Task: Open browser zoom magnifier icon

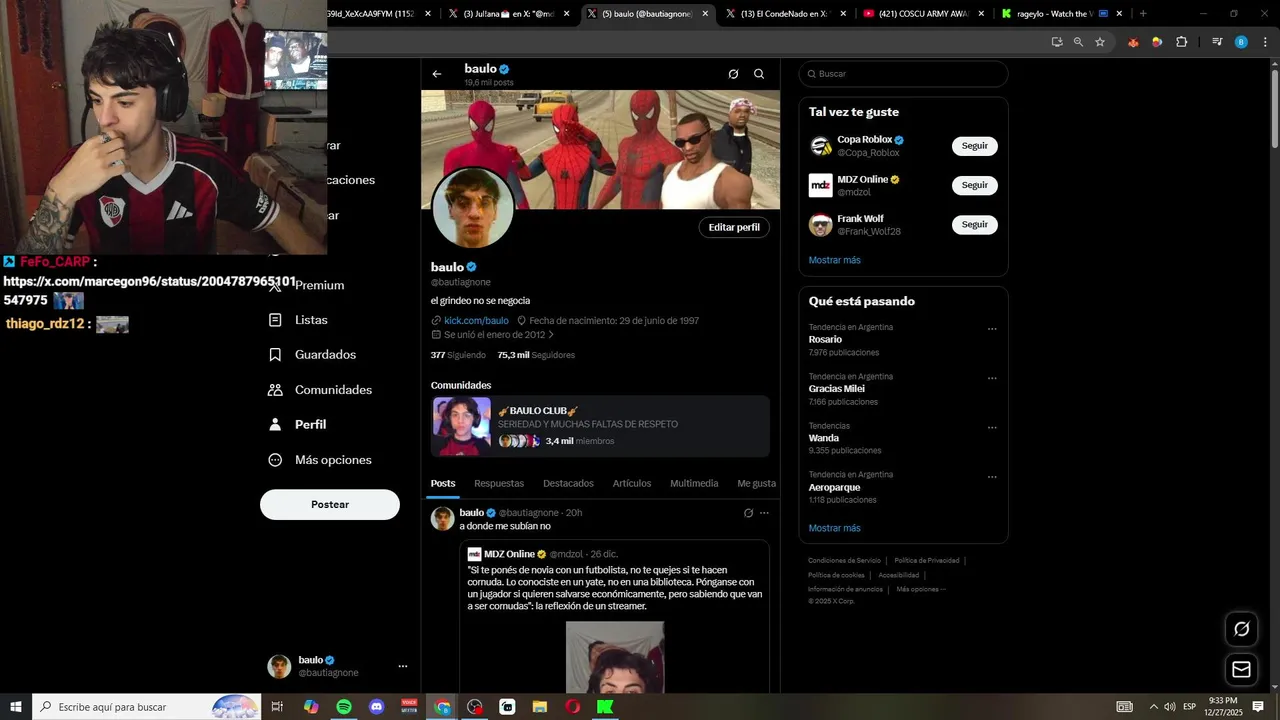Action: click(x=1078, y=42)
